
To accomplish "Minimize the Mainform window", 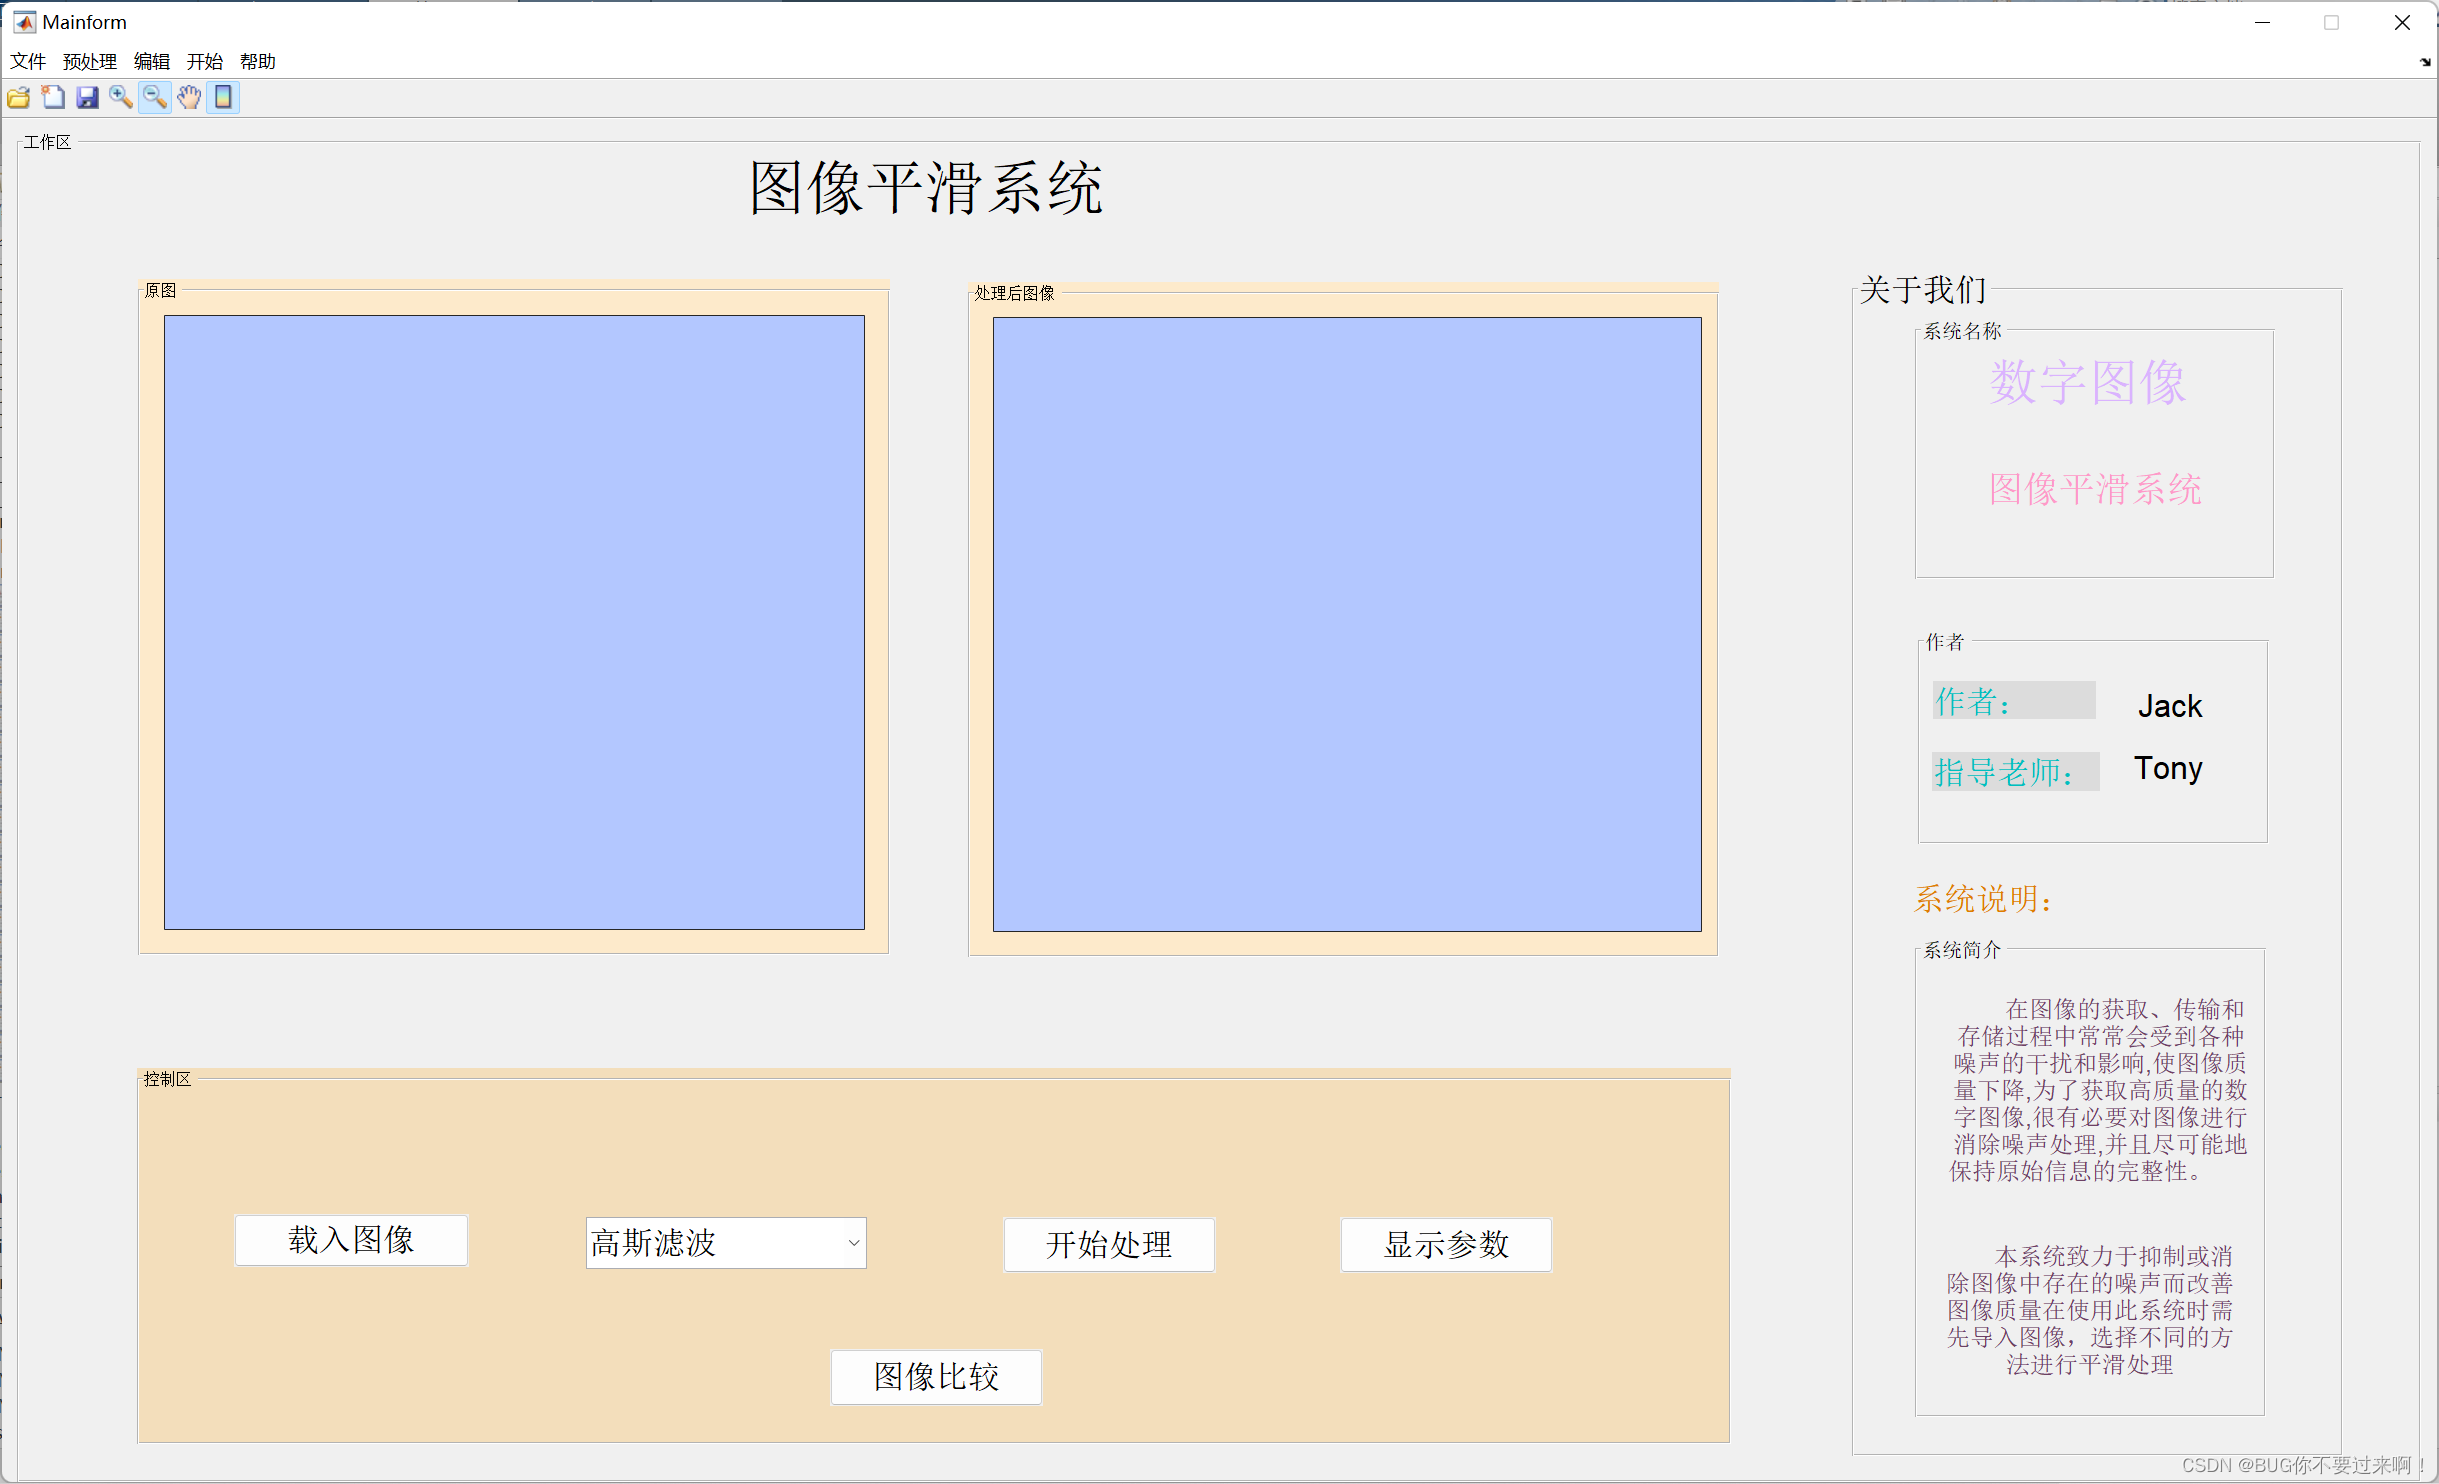I will pyautogui.click(x=2262, y=22).
